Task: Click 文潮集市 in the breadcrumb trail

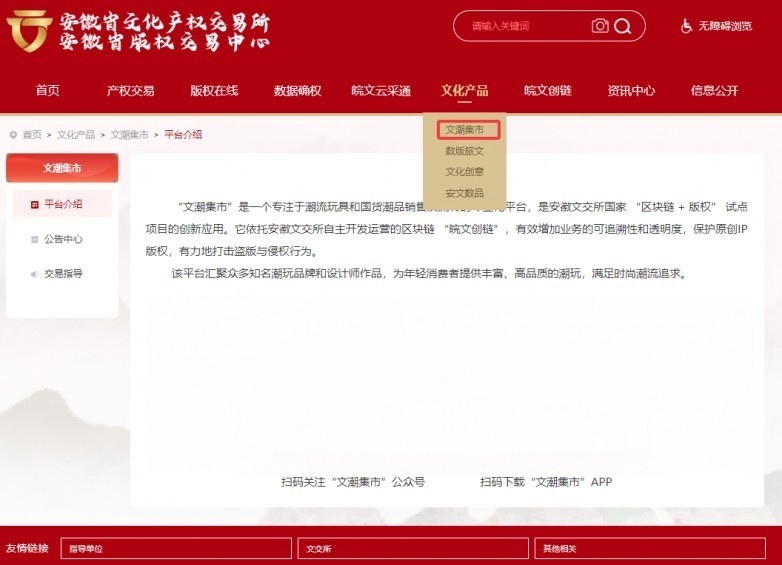Action: [x=130, y=135]
